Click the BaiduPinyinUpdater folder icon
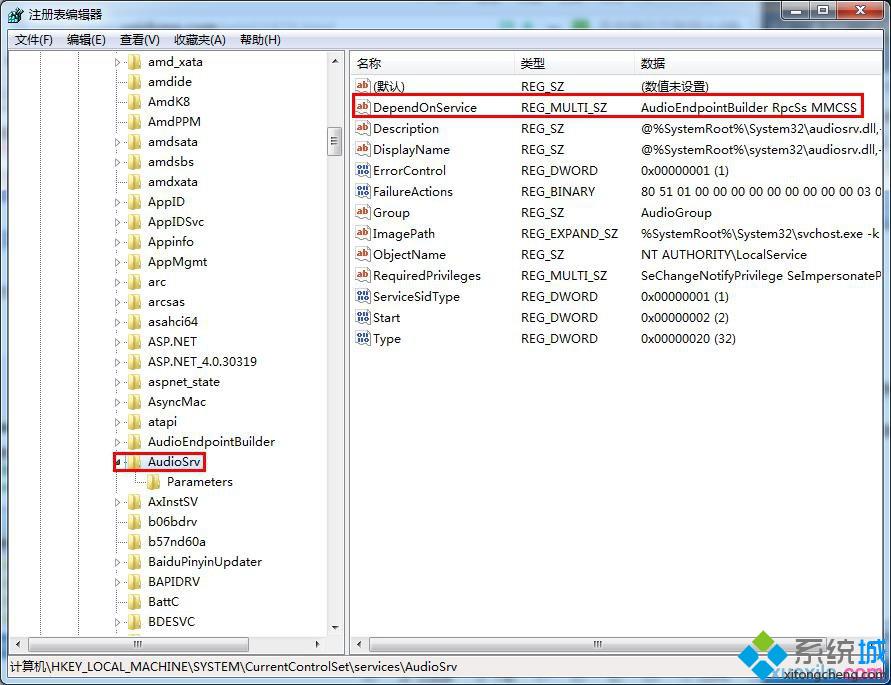Screen dimensions: 891x685 (135, 562)
